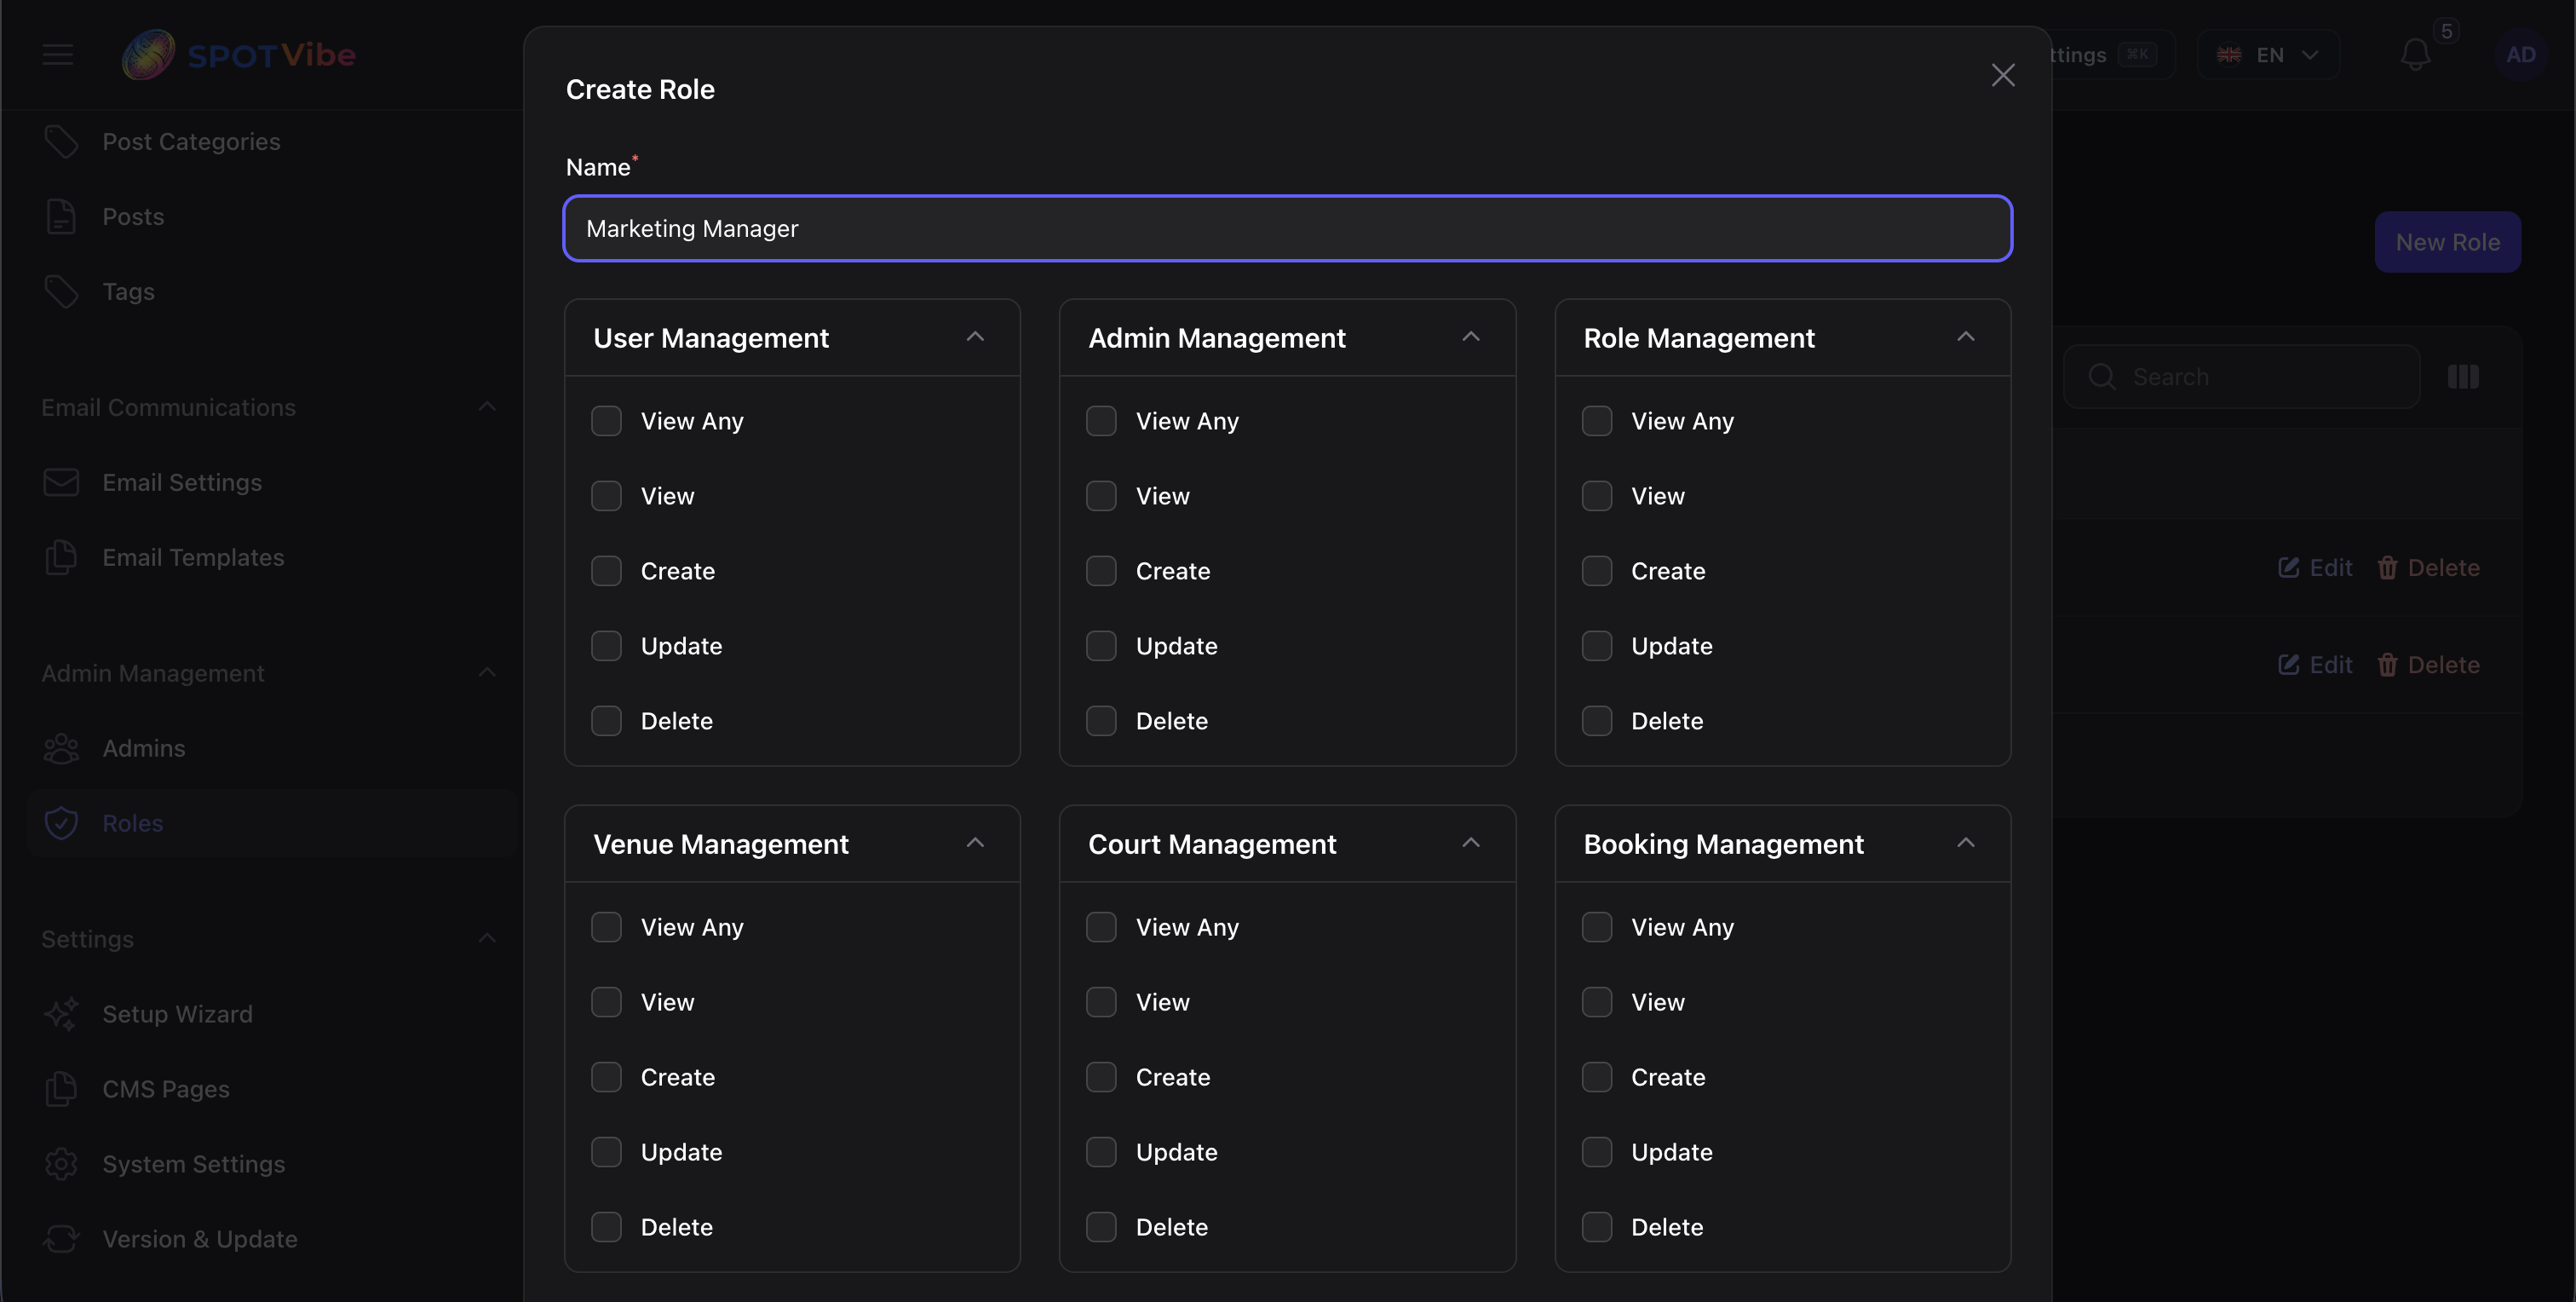Screen dimensions: 2576x1302
Task: Click the Name input field
Action: click(1287, 229)
